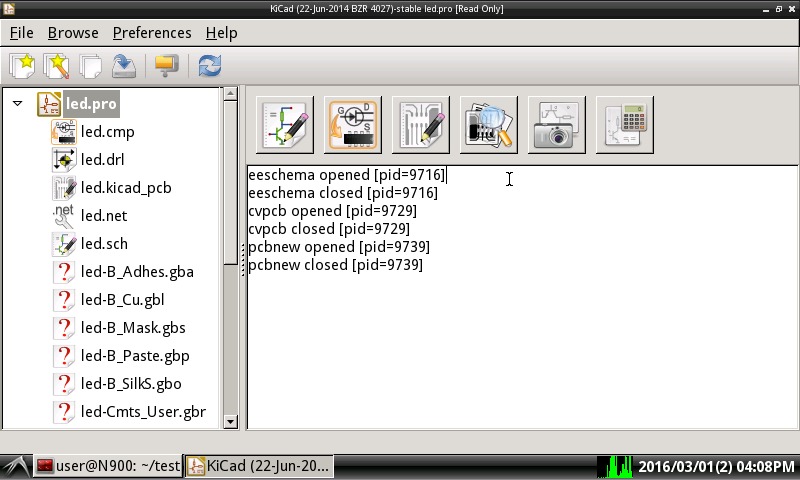Open the Browse menu
This screenshot has width=800, height=480.
pyautogui.click(x=73, y=33)
